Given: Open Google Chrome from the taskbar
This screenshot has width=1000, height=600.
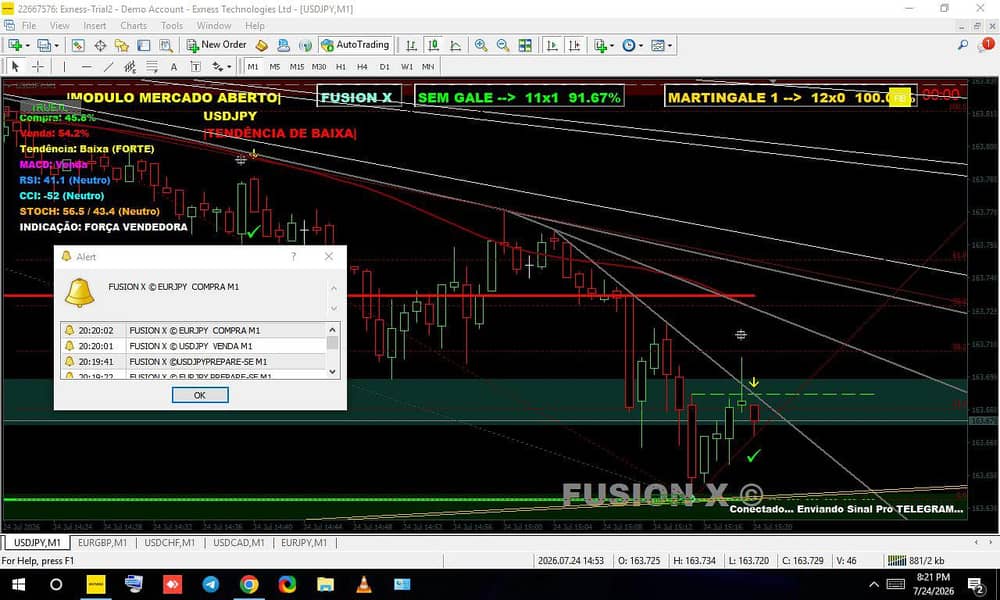Looking at the screenshot, I should click(249, 584).
